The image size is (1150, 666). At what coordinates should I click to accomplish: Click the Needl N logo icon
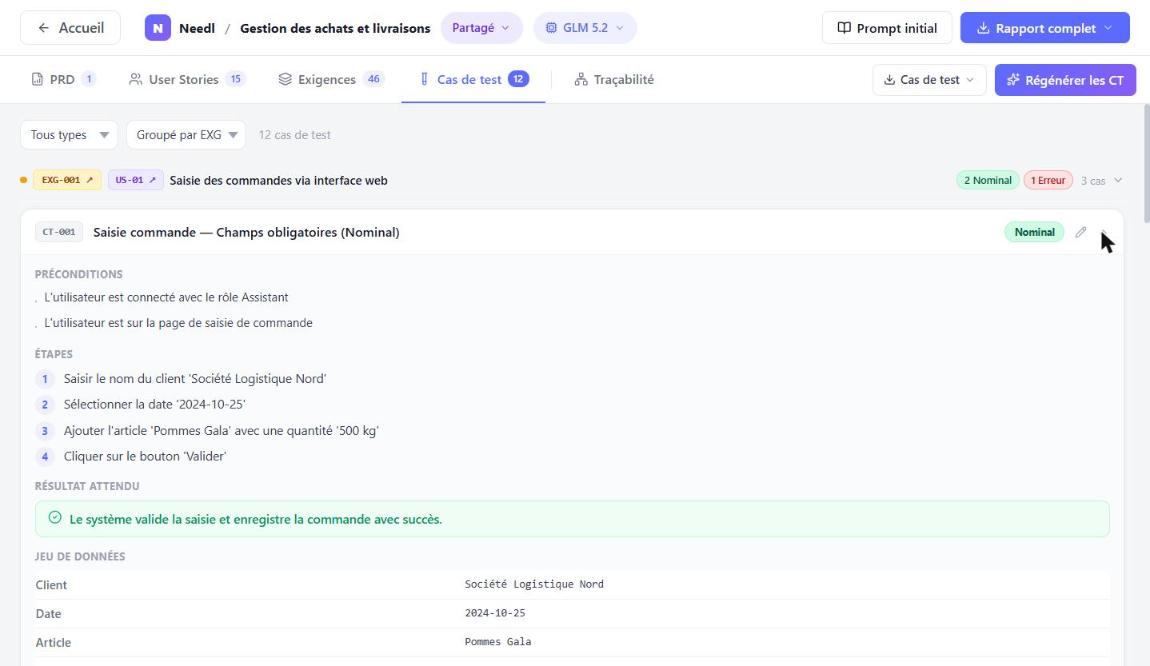coord(158,28)
